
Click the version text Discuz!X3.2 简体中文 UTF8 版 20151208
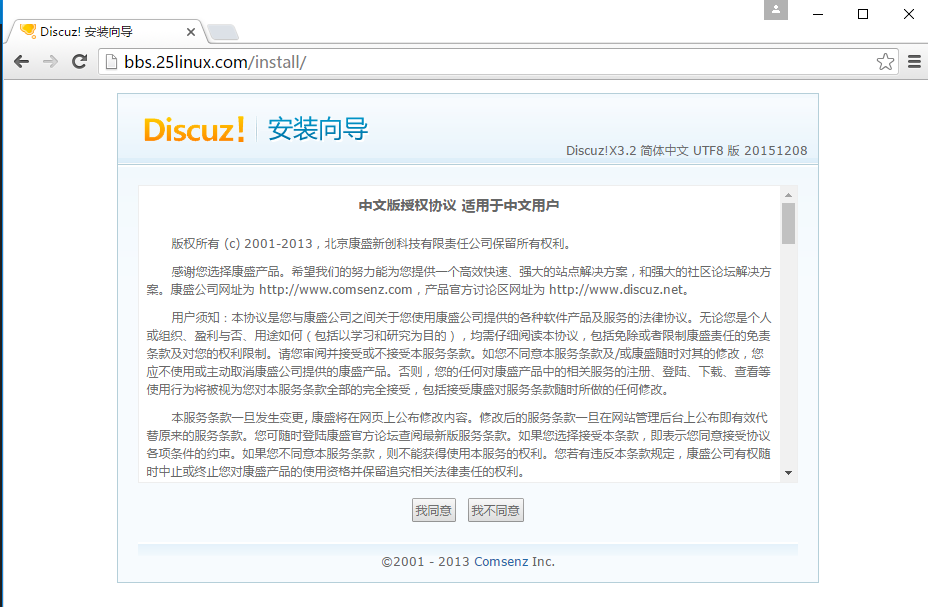coord(687,150)
